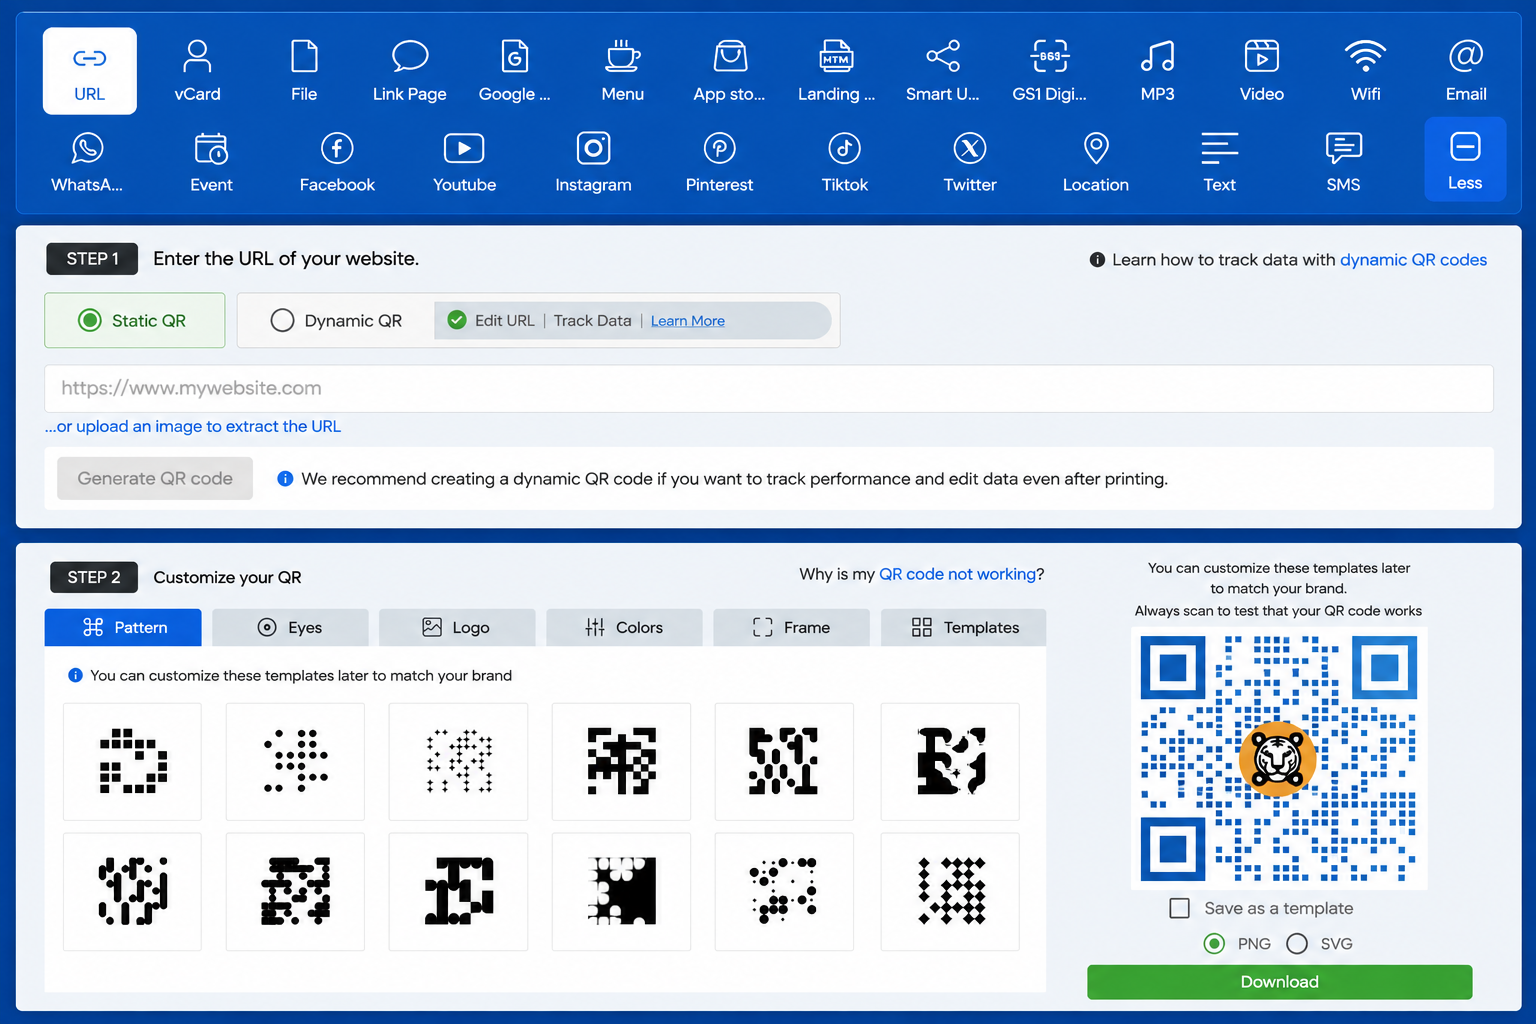Image resolution: width=1536 pixels, height=1024 pixels.
Task: Switch to the Colors tab
Action: tap(624, 627)
